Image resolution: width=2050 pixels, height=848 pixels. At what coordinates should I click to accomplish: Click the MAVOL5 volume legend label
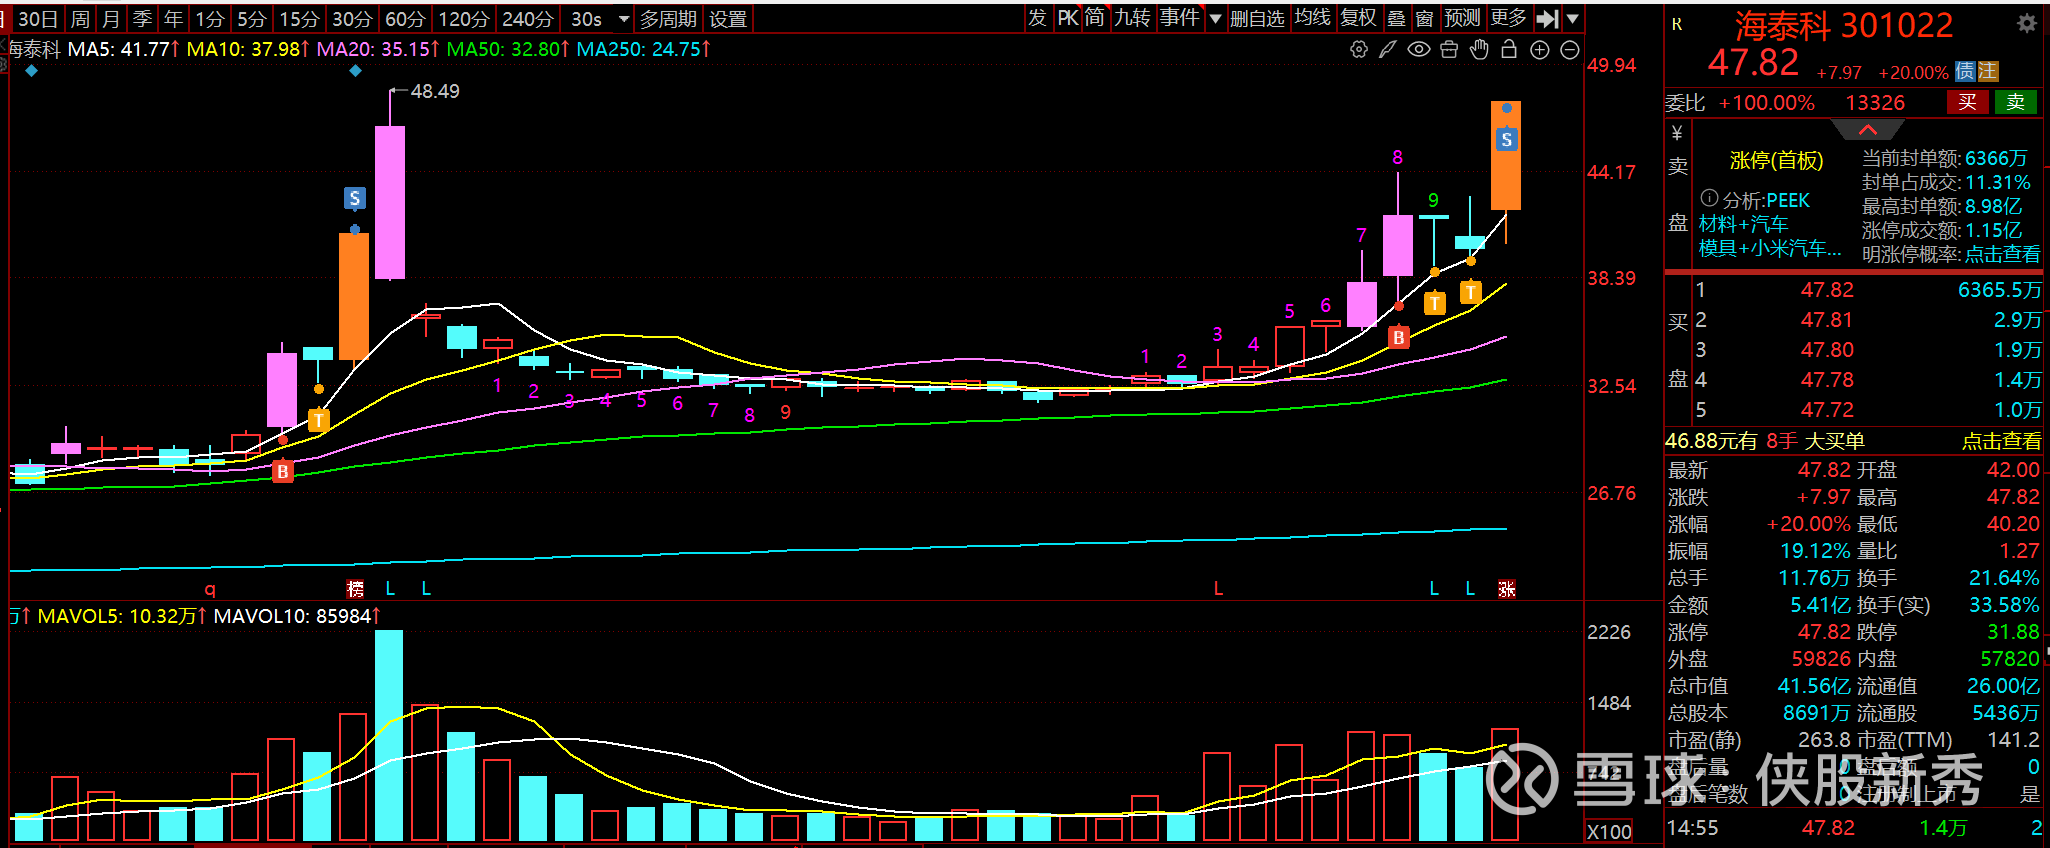(122, 616)
